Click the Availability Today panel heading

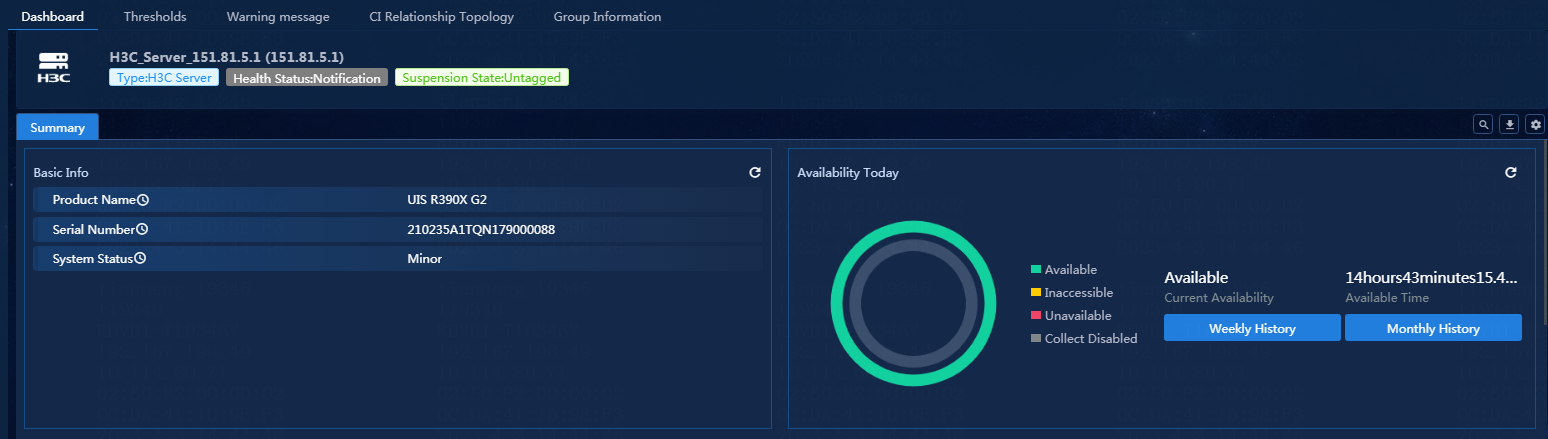[x=848, y=173]
